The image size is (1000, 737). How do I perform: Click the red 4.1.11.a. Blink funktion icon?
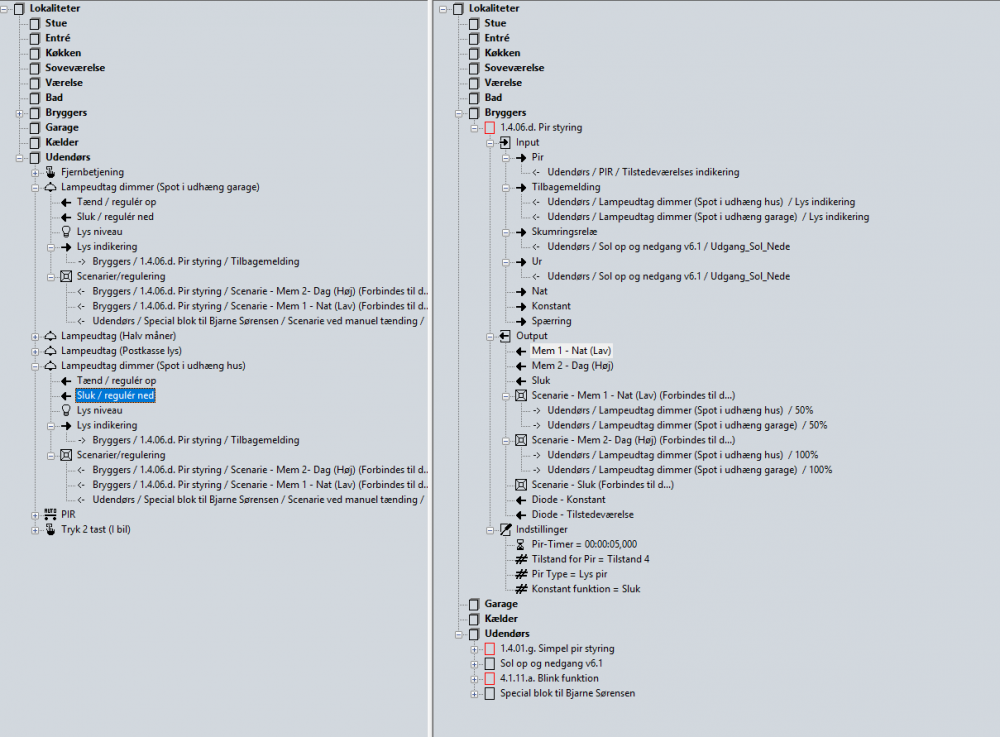tap(489, 678)
